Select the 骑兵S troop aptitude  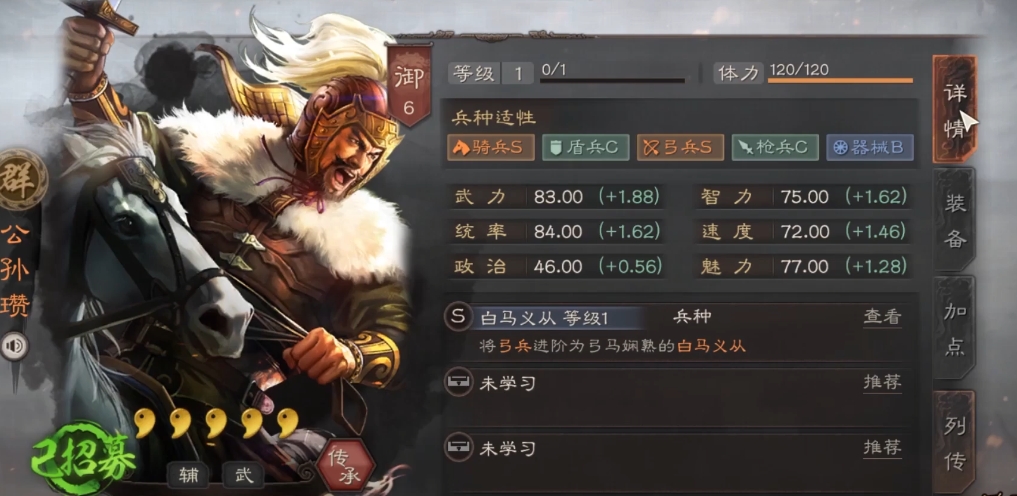[491, 148]
